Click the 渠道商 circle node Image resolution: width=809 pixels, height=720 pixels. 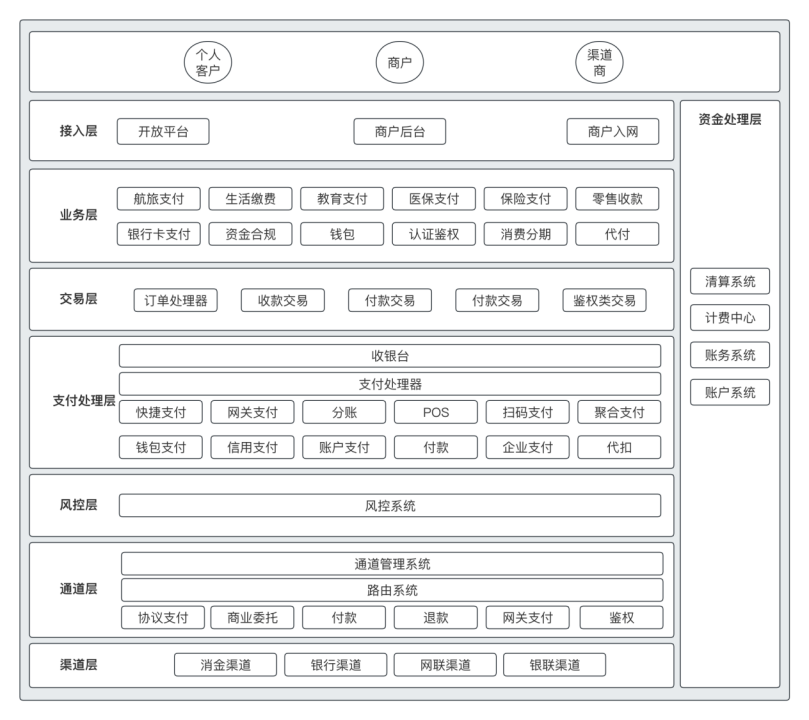[599, 62]
